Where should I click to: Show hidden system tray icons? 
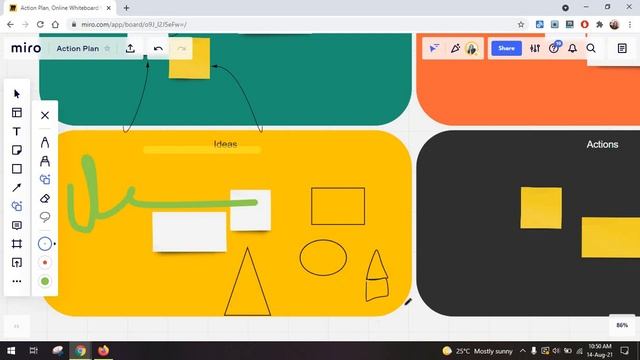pyautogui.click(x=523, y=351)
